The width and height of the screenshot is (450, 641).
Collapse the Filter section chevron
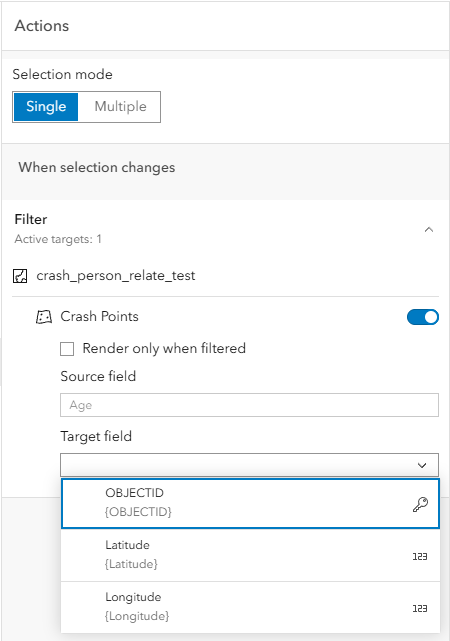(x=428, y=230)
